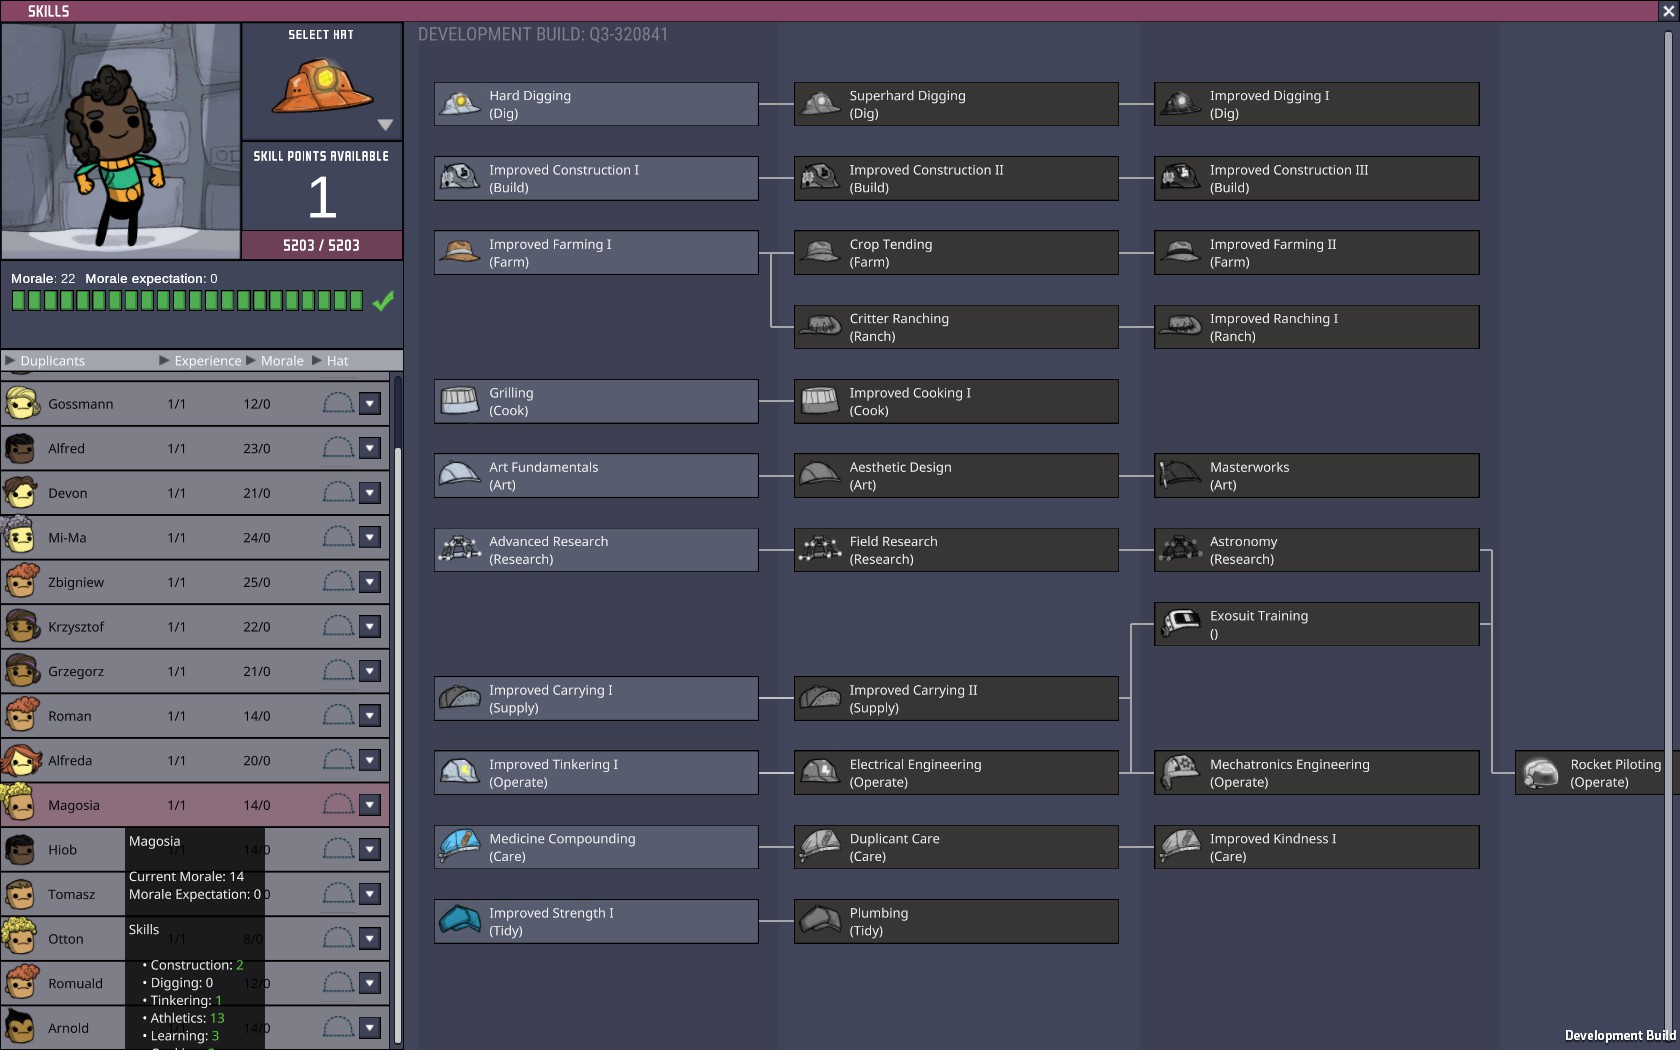The height and width of the screenshot is (1050, 1680).
Task: Click the Hard Digging hat icon
Action: coord(460,104)
